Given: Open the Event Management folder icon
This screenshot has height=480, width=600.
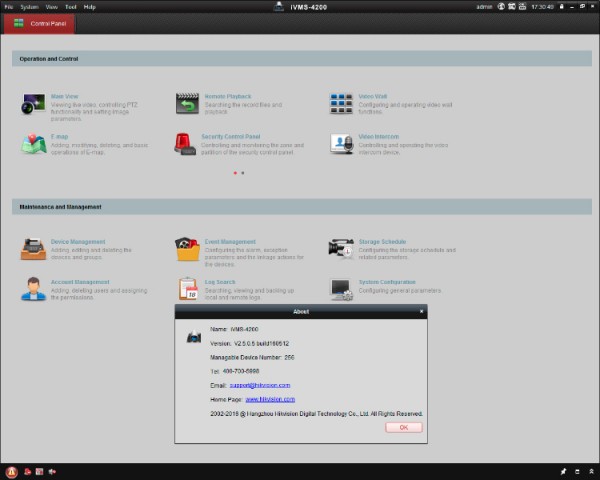Looking at the screenshot, I should [188, 249].
